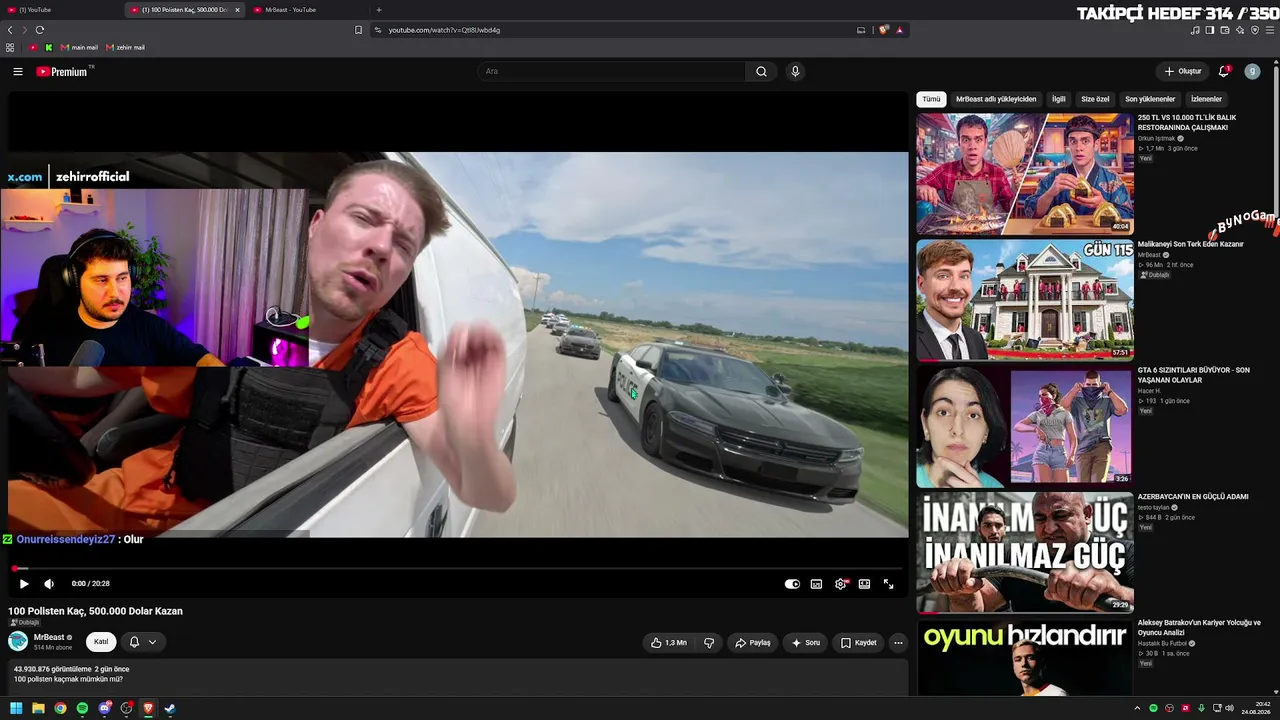Reload the current page
1280x720 pixels.
point(40,30)
